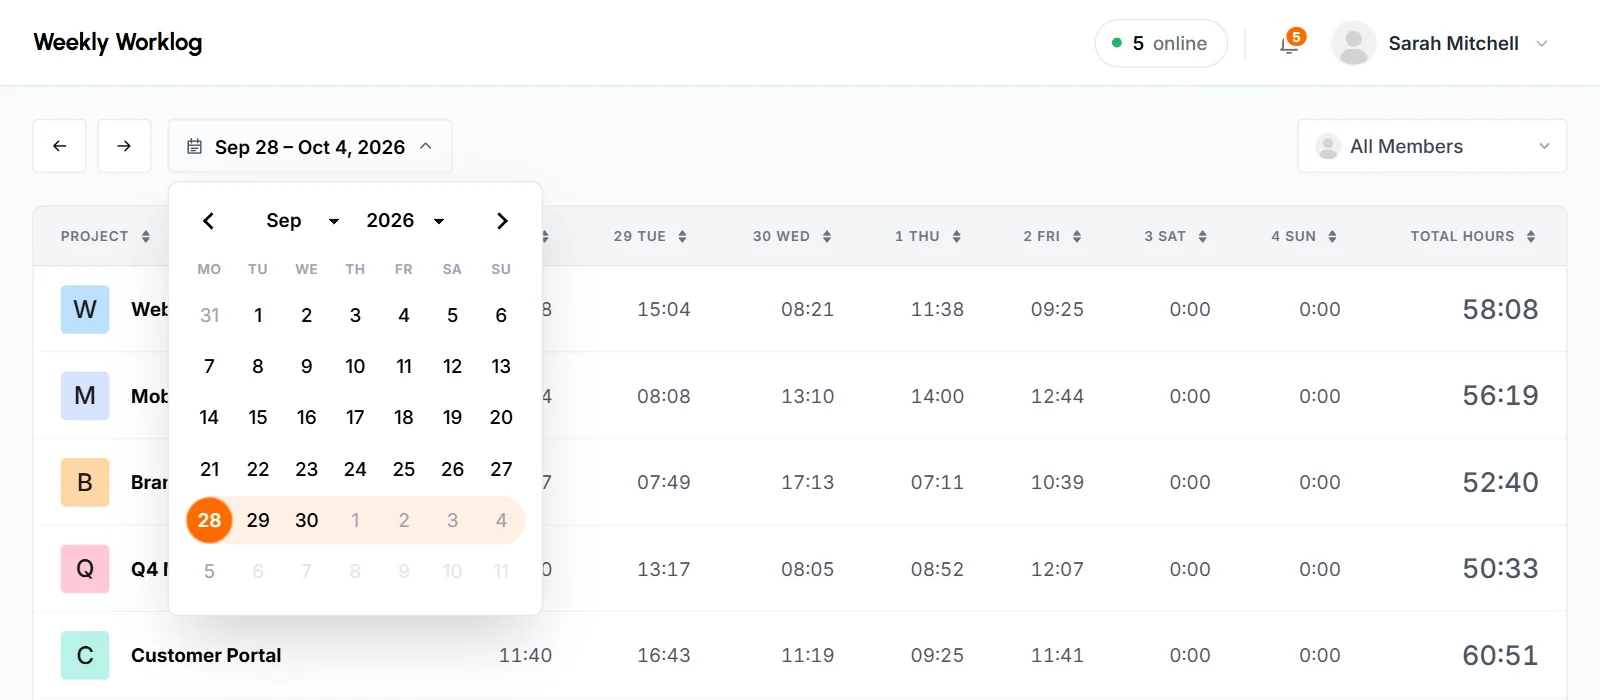The width and height of the screenshot is (1600, 700).
Task: Open the Customer Portal project row
Action: (800, 655)
